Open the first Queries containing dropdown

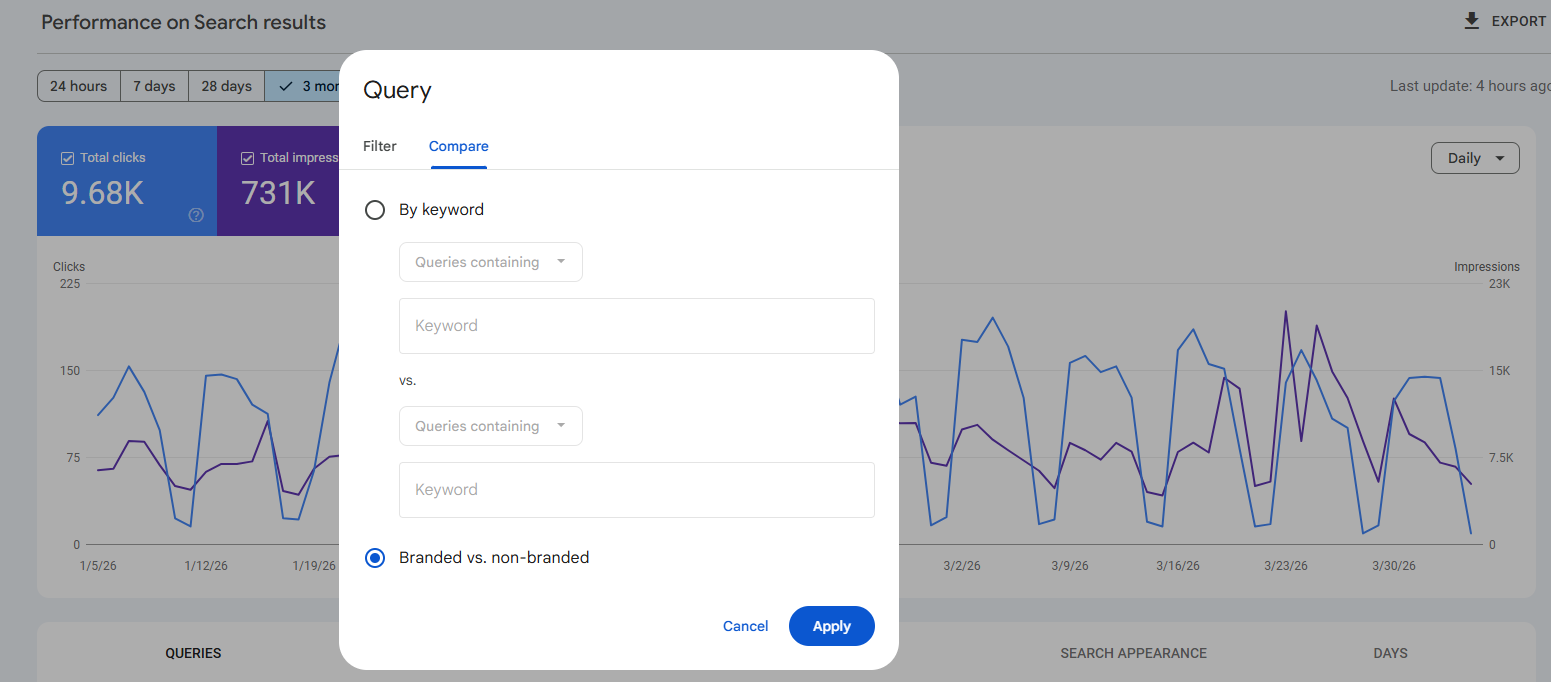tap(490, 261)
